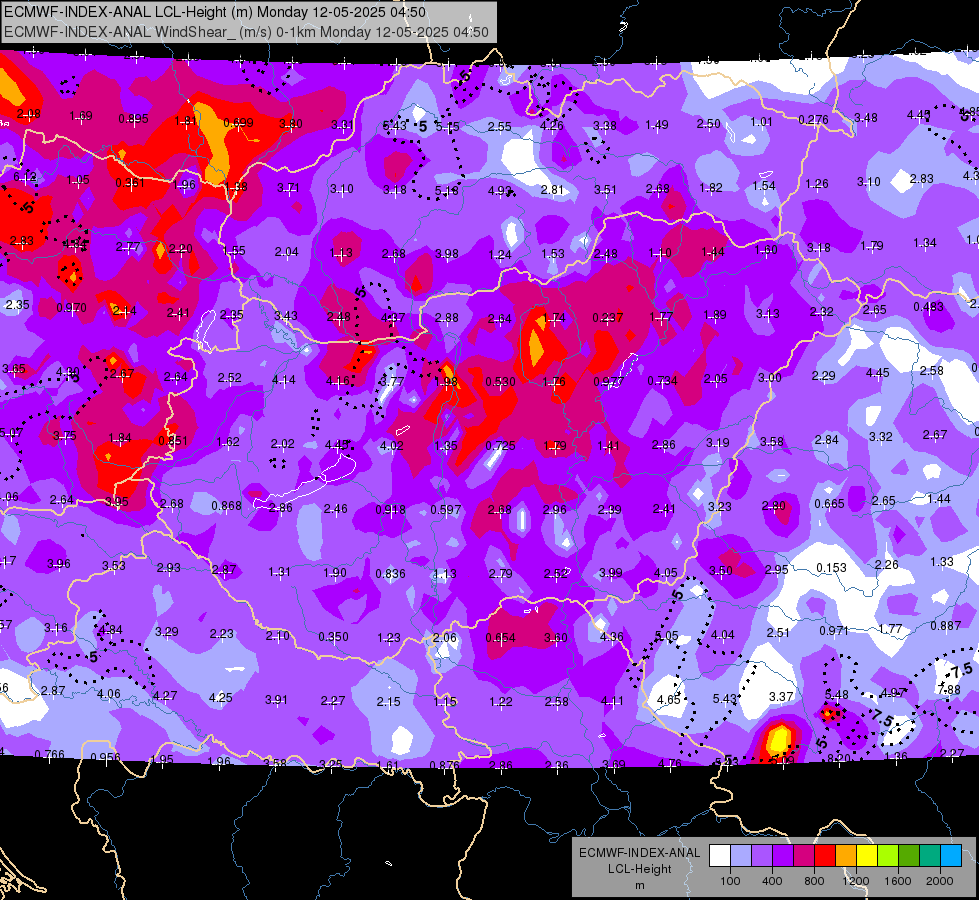
Task: Click the wind shear value 0.918
Action: point(390,510)
